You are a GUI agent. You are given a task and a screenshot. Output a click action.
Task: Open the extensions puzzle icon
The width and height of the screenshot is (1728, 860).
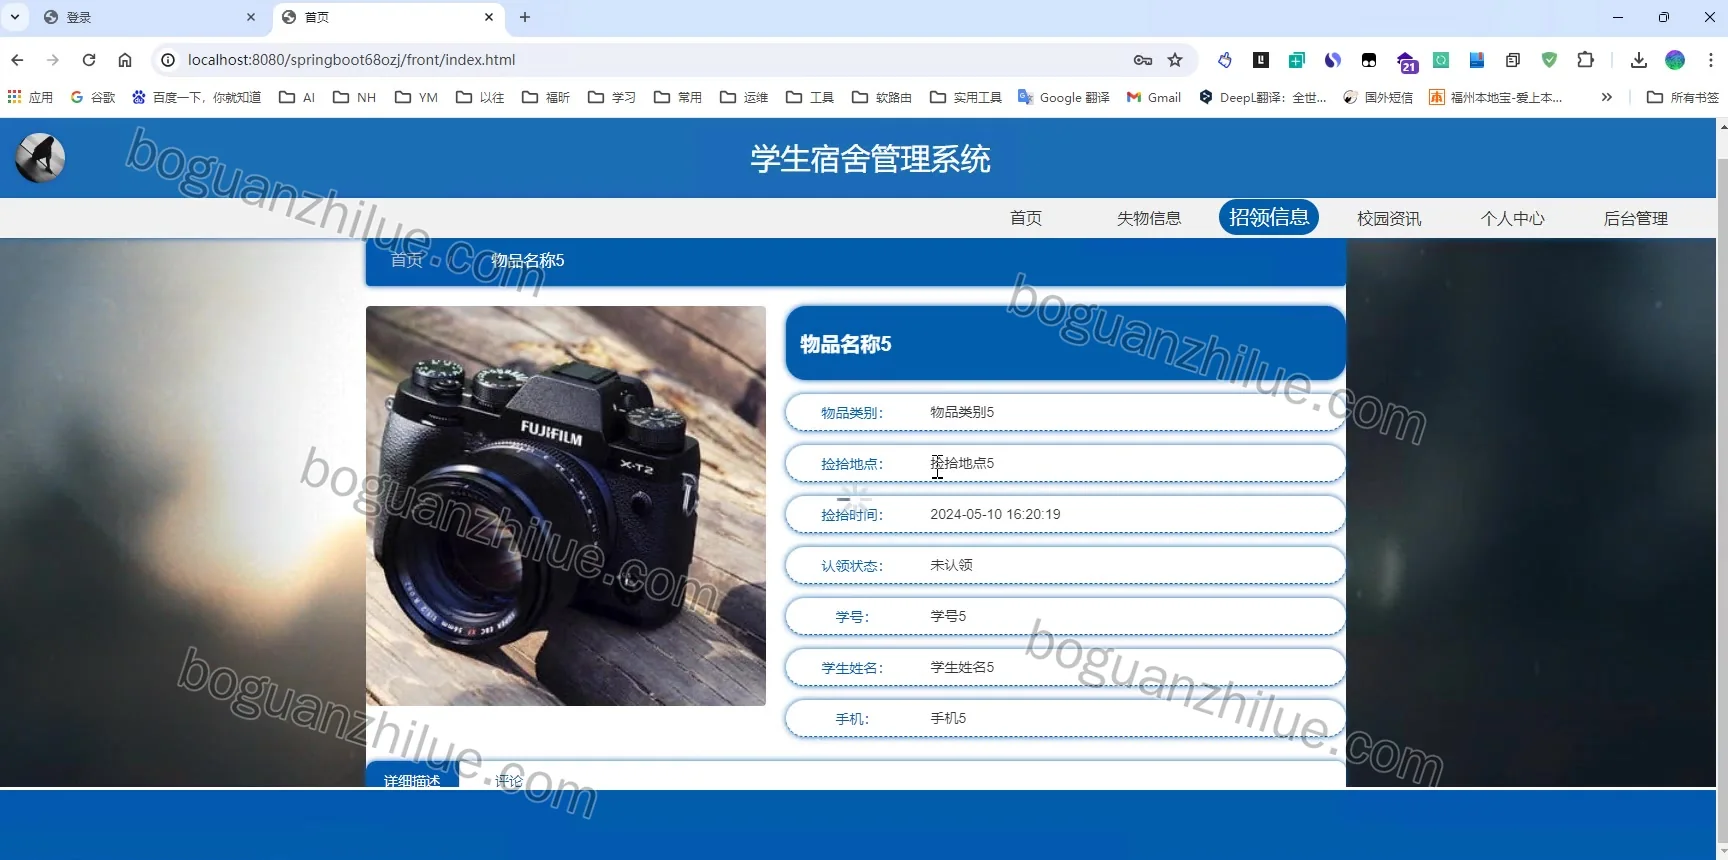pyautogui.click(x=1585, y=60)
